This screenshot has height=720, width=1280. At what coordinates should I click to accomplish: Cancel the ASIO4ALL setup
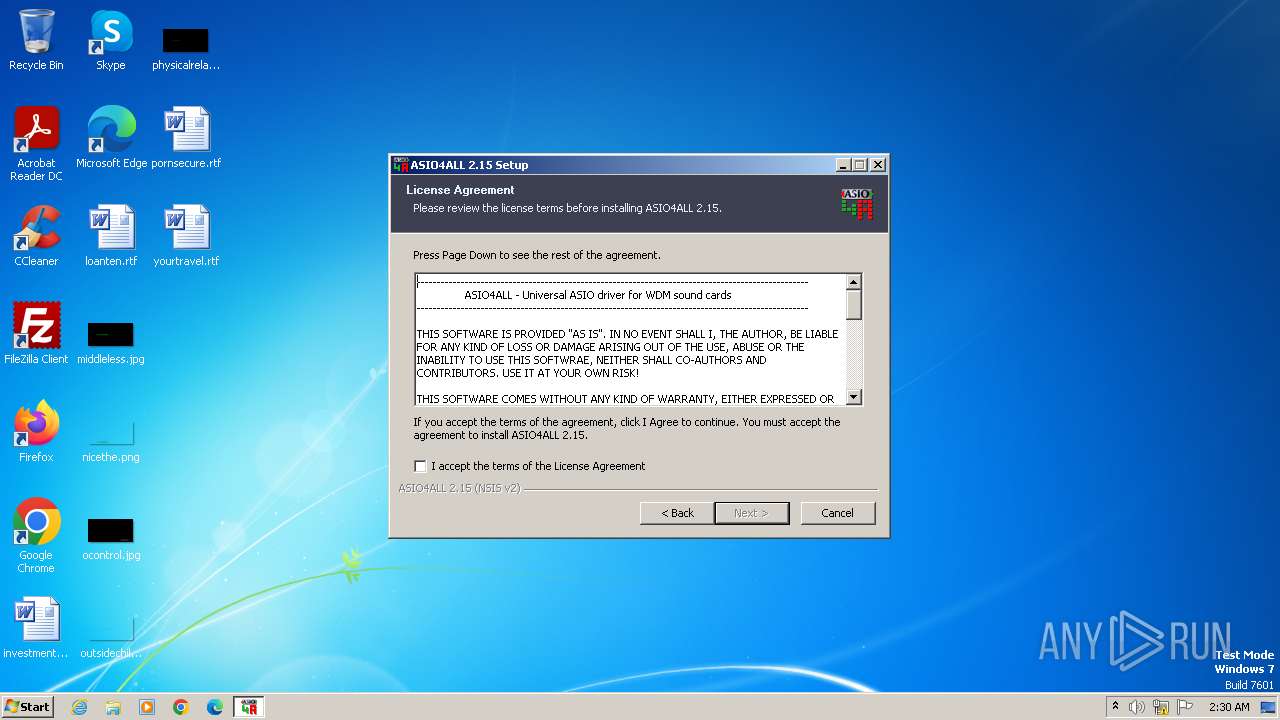(838, 513)
